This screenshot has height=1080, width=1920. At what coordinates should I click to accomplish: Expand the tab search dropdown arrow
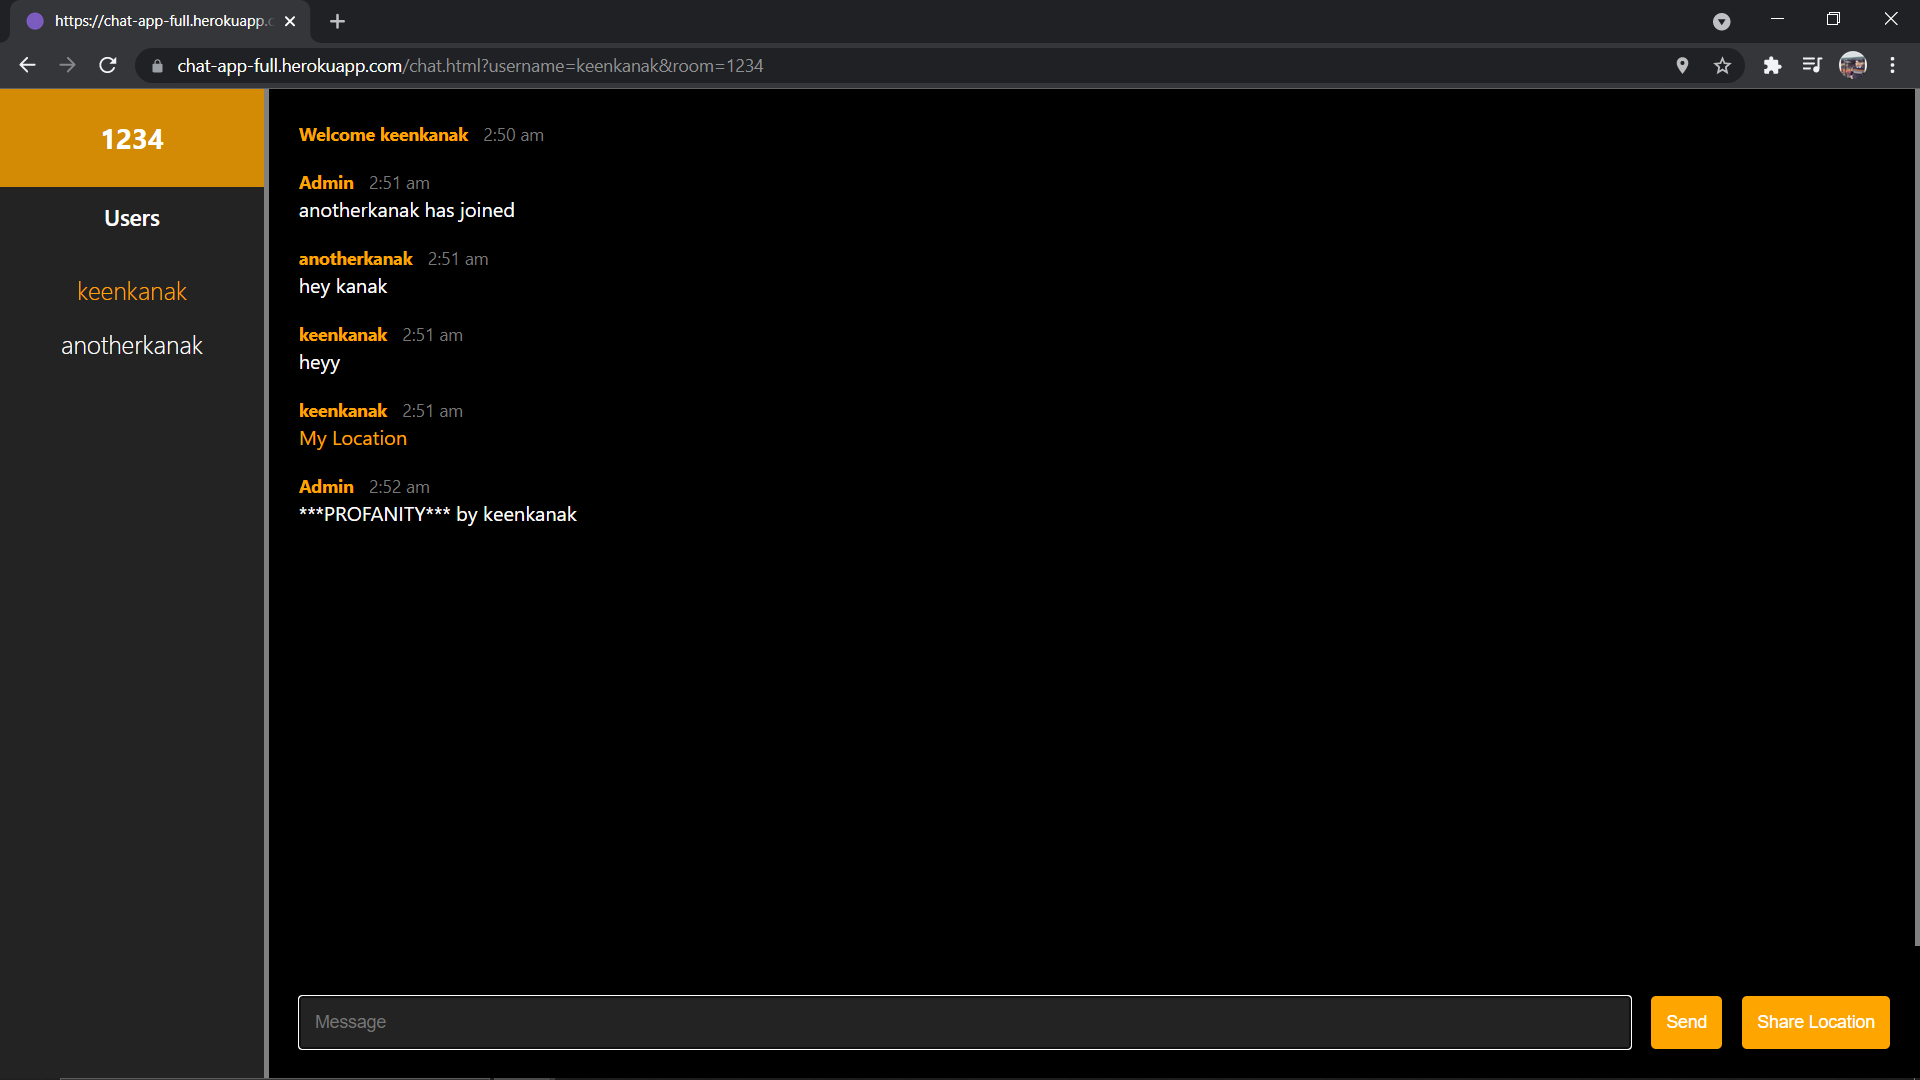[x=1721, y=21]
